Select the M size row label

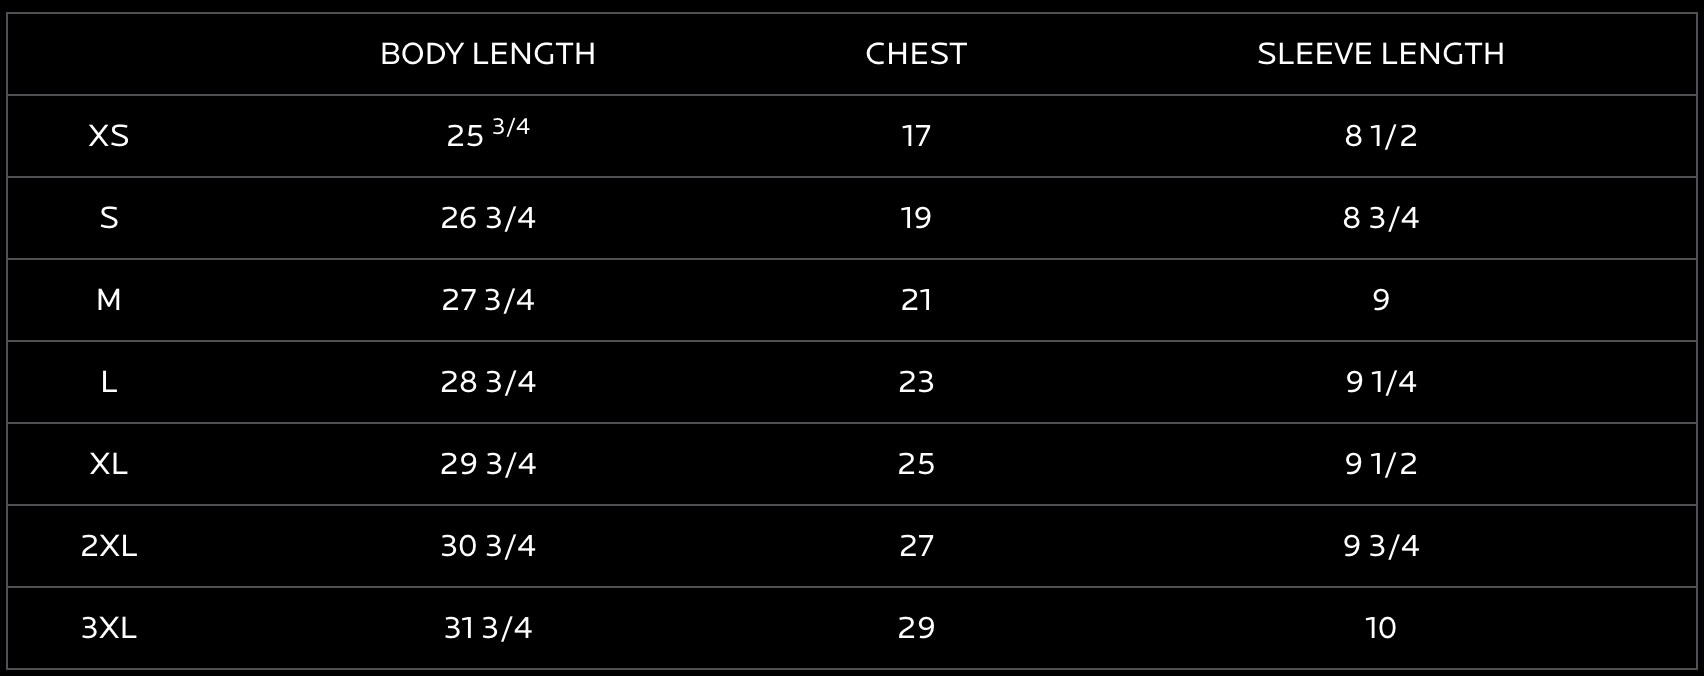tap(108, 300)
